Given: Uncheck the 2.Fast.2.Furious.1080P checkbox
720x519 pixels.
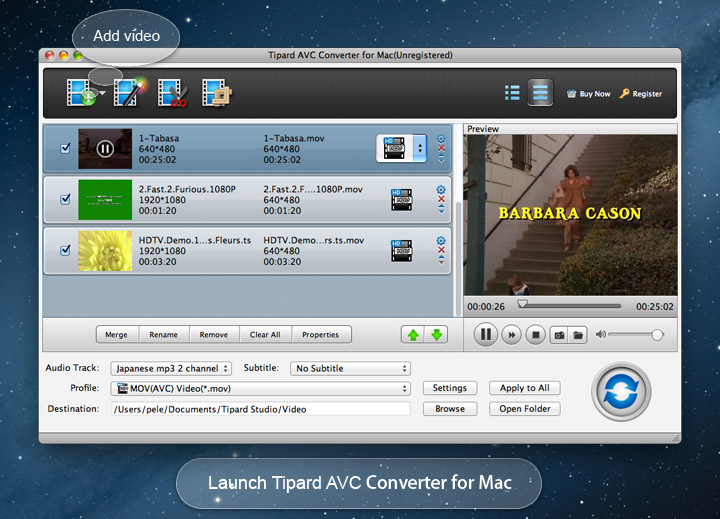Looking at the screenshot, I should [x=65, y=199].
